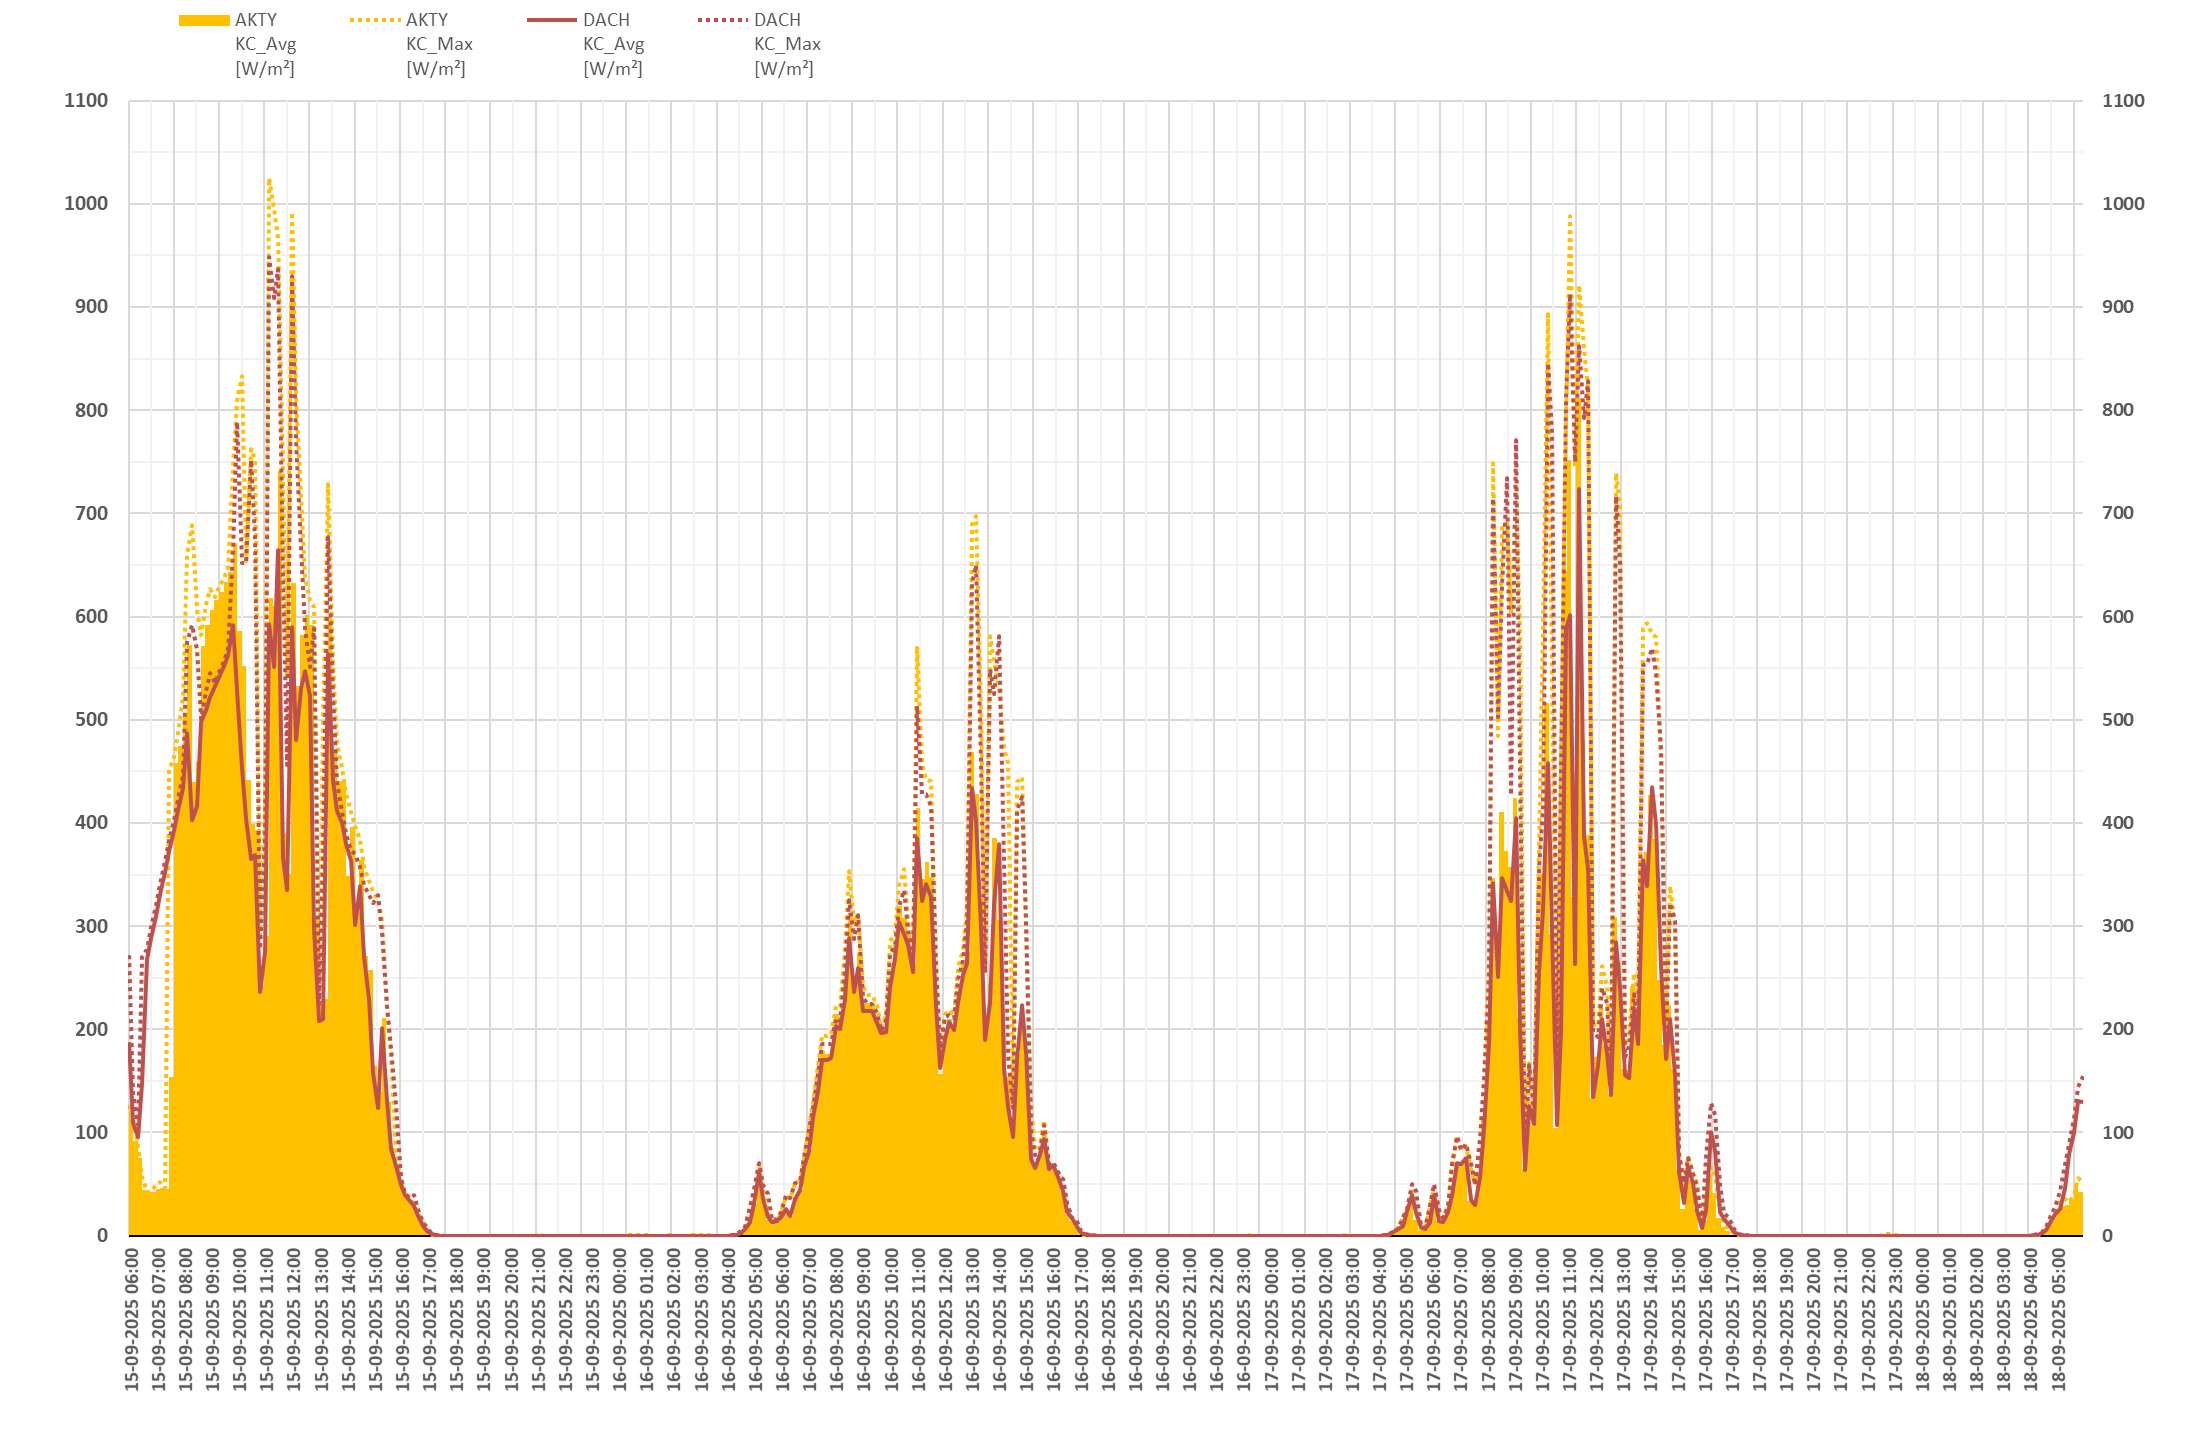Click the 16-09-2025 17:00 time axis label
Viewport: 2196px width, 1435px height.
coord(1081,1319)
